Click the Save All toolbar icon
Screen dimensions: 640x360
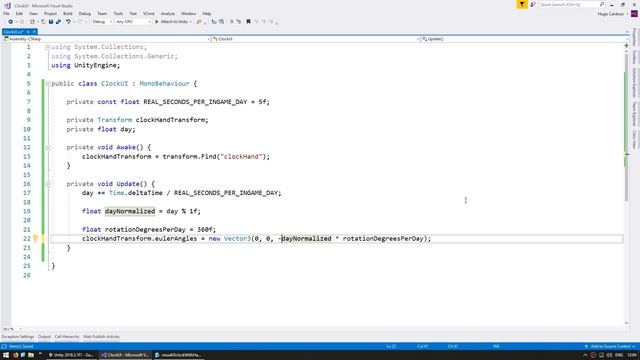(x=58, y=22)
